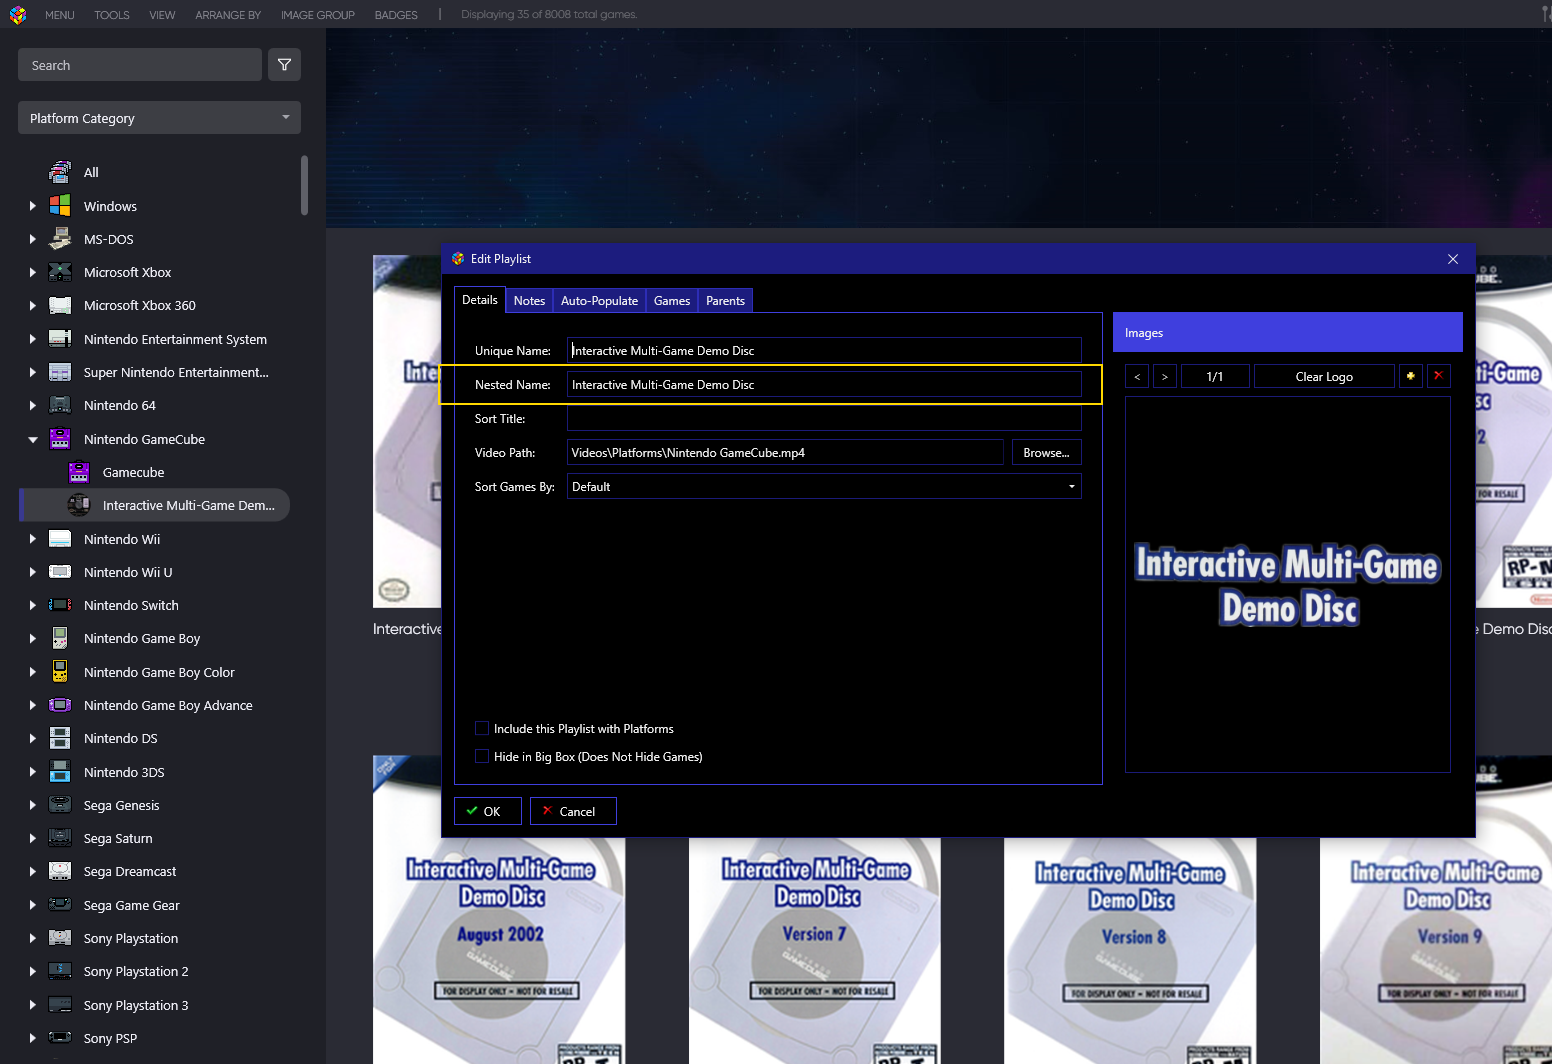Click the Video Path text field
Screen dimensions: 1552x1064
click(x=785, y=453)
